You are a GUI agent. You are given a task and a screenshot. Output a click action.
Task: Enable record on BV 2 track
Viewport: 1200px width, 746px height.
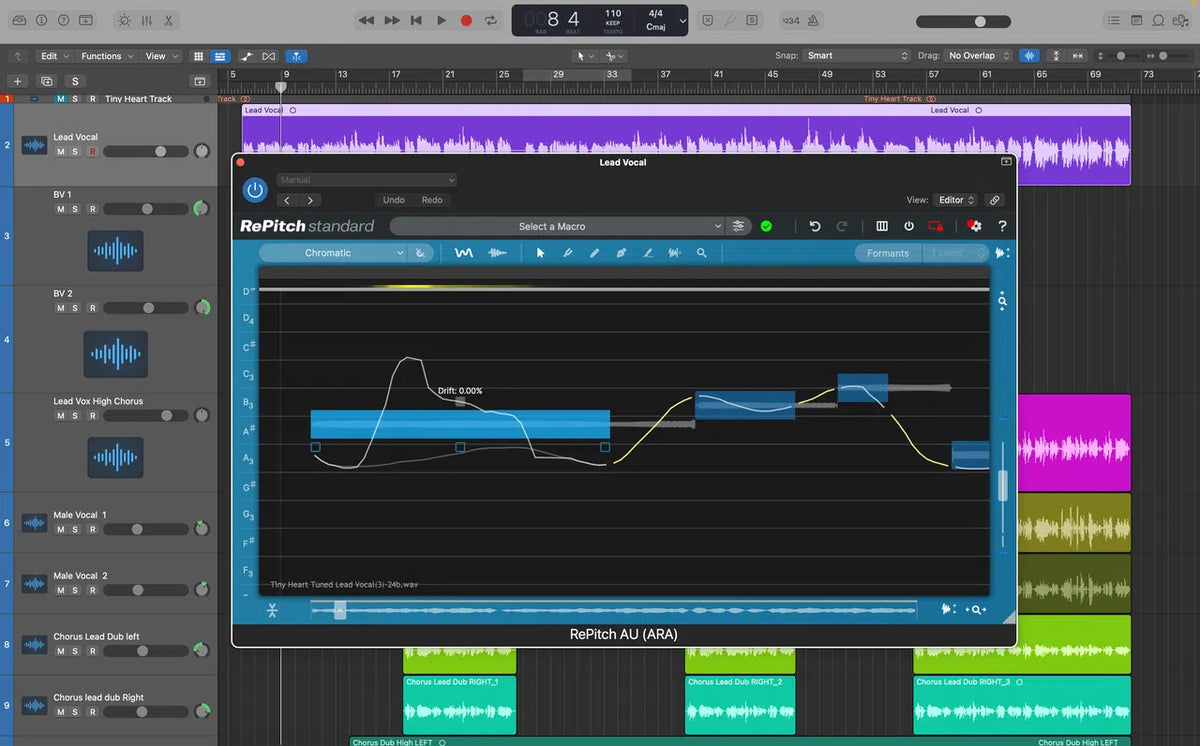(x=92, y=308)
